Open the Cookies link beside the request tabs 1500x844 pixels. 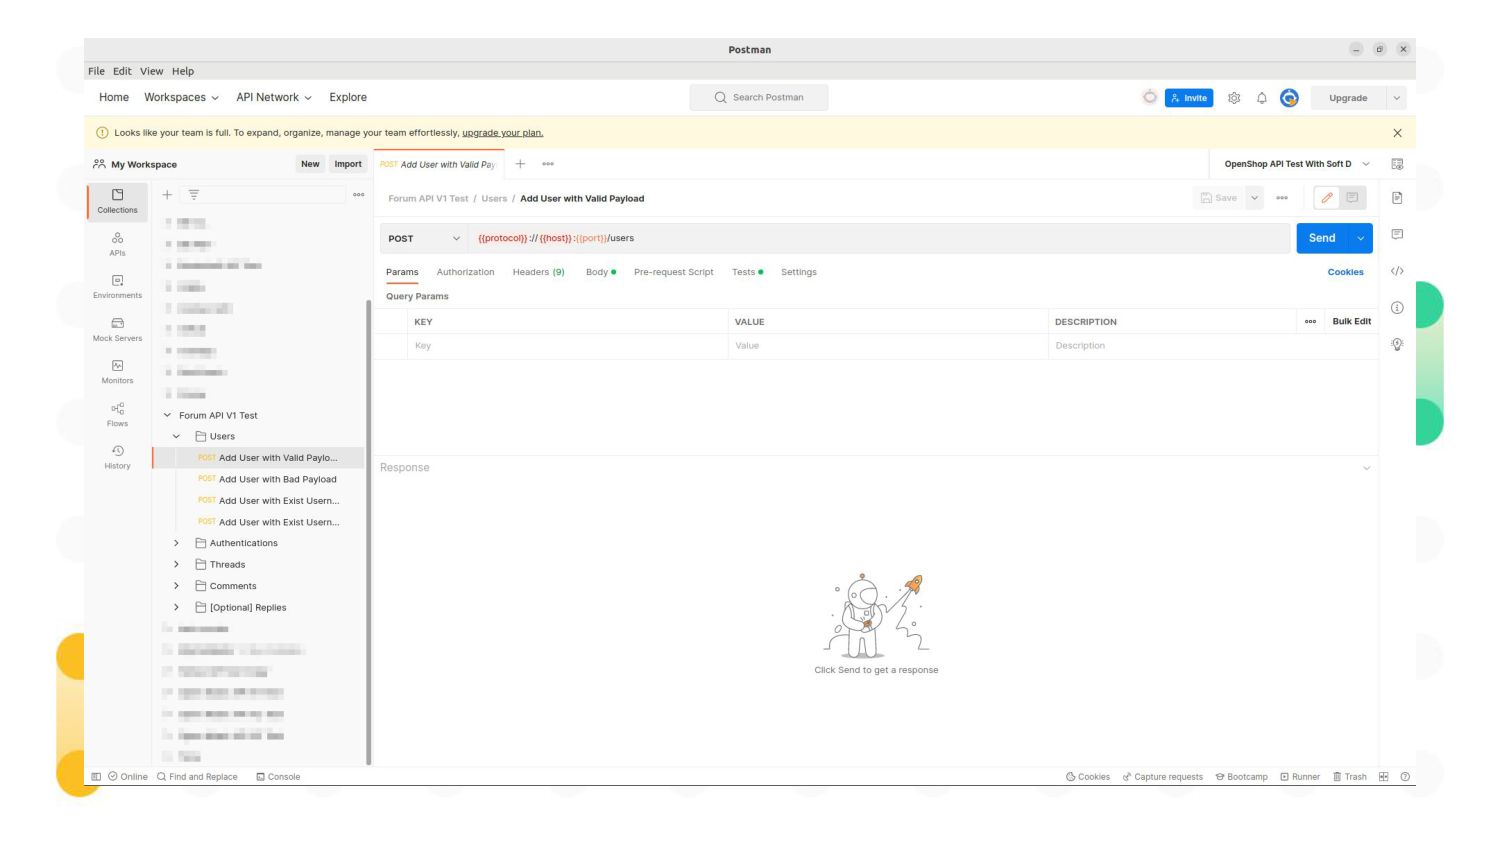tap(1345, 272)
